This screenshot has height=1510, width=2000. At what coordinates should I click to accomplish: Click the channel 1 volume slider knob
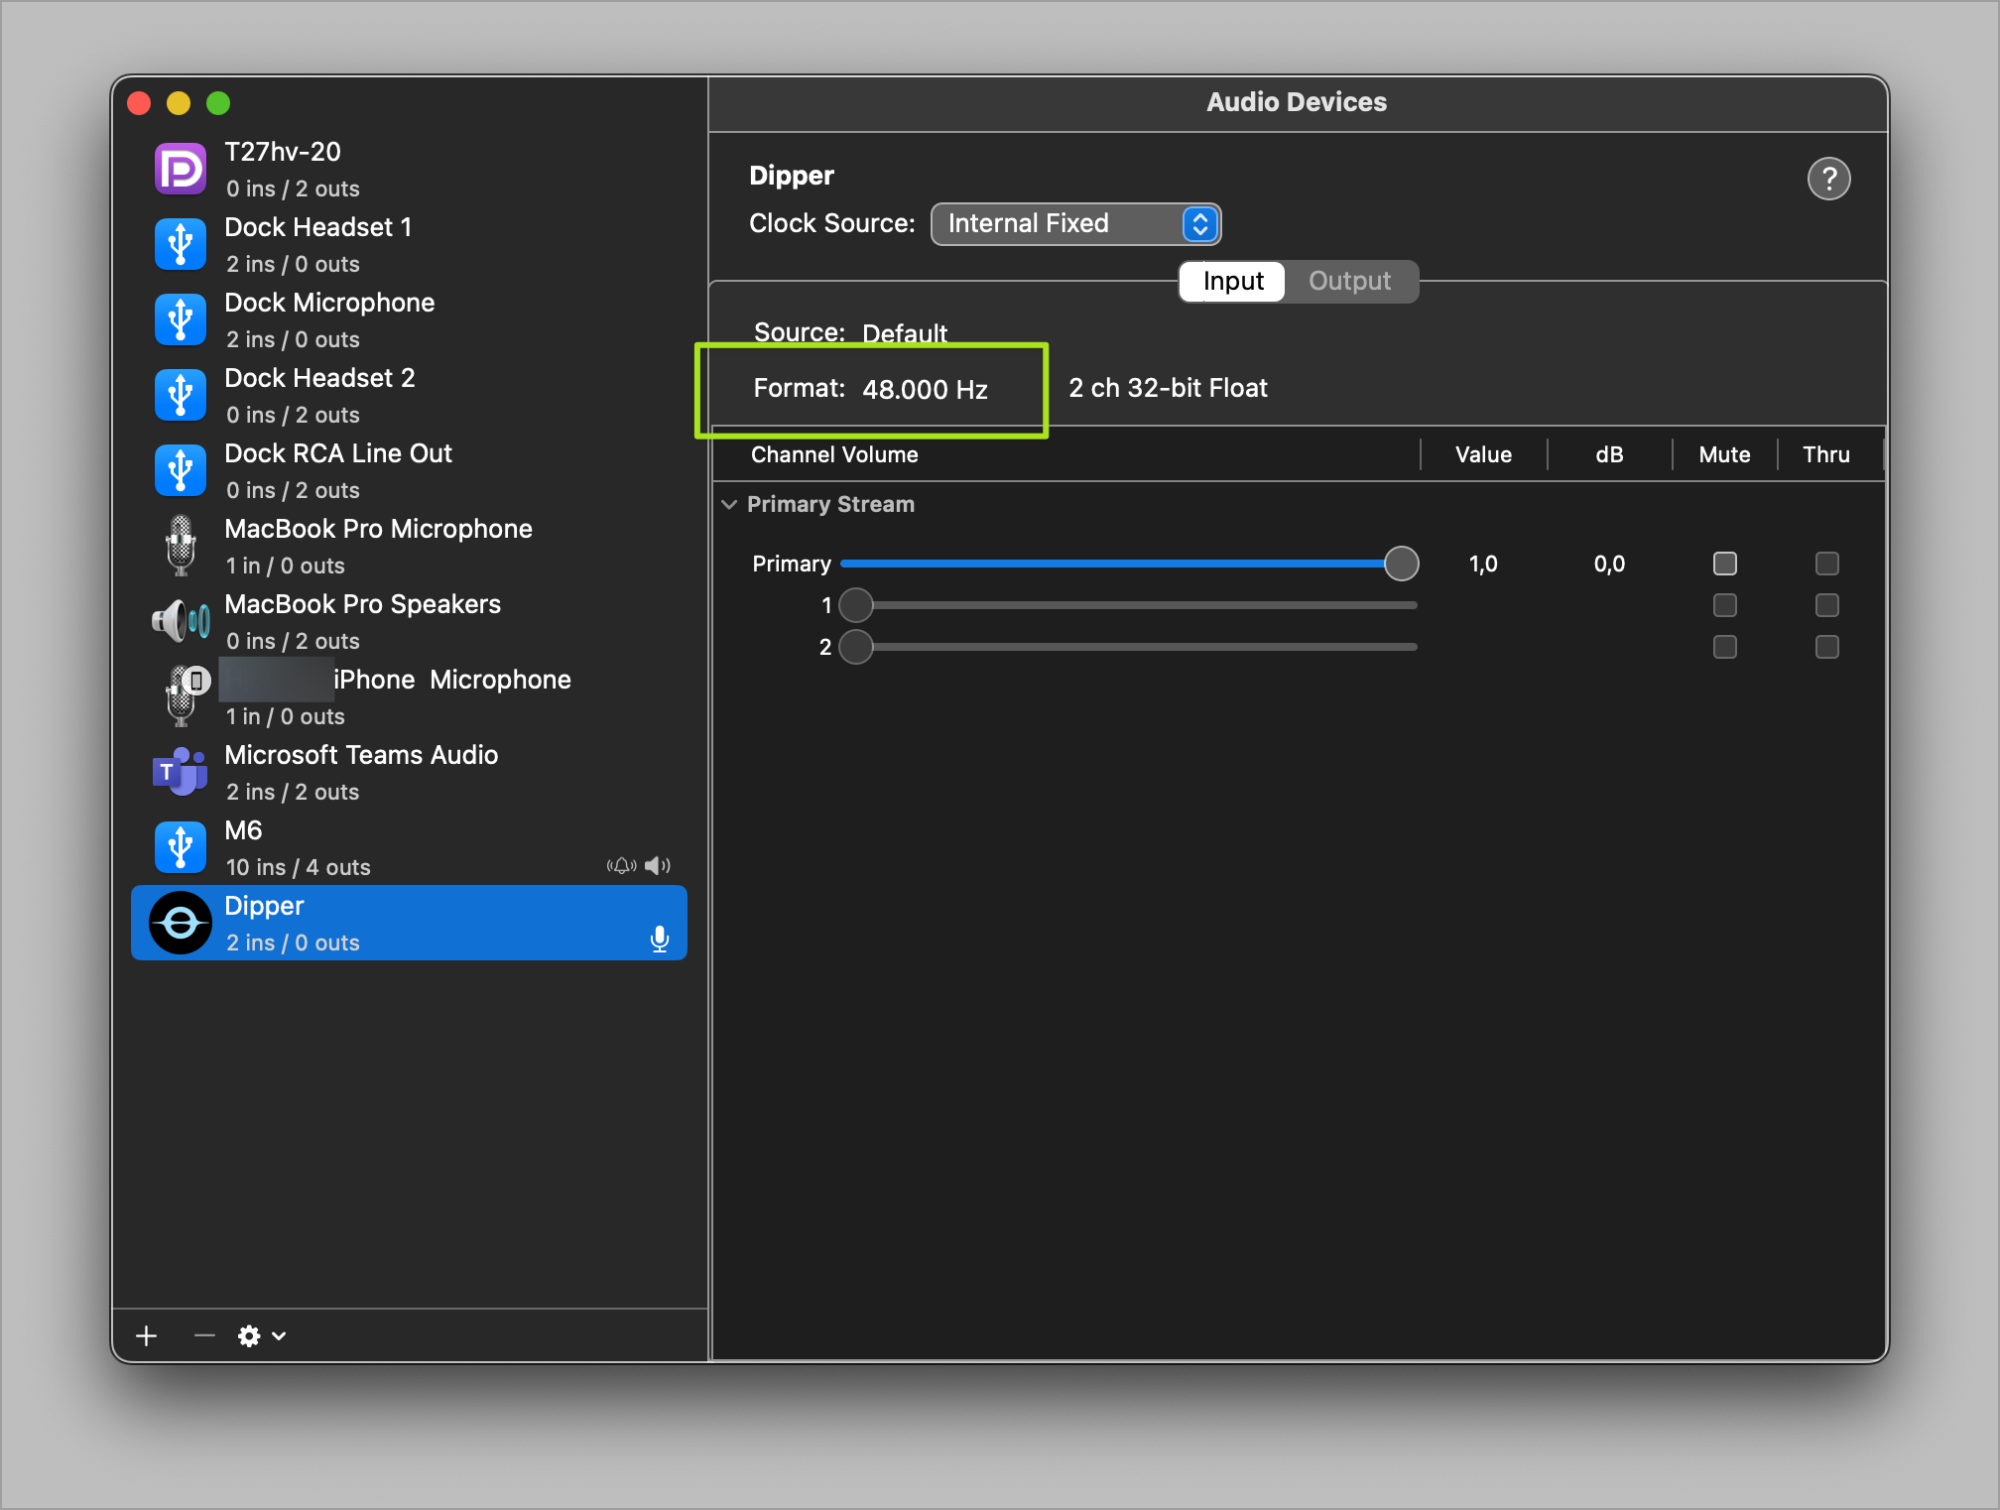856,605
